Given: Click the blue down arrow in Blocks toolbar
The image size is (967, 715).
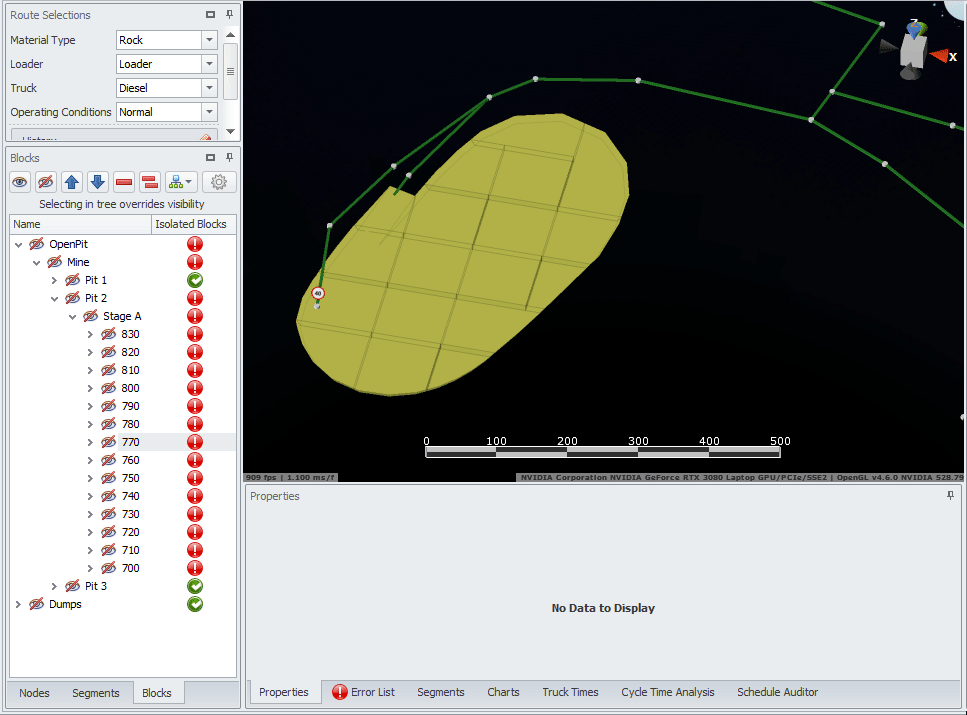Looking at the screenshot, I should point(98,182).
